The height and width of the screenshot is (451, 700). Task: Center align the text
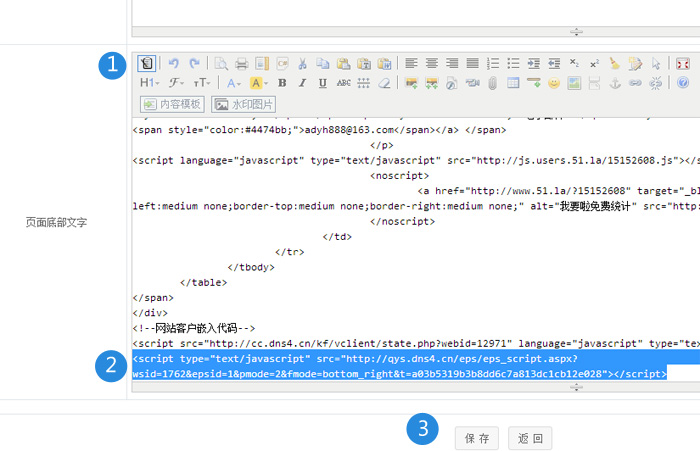point(432,63)
